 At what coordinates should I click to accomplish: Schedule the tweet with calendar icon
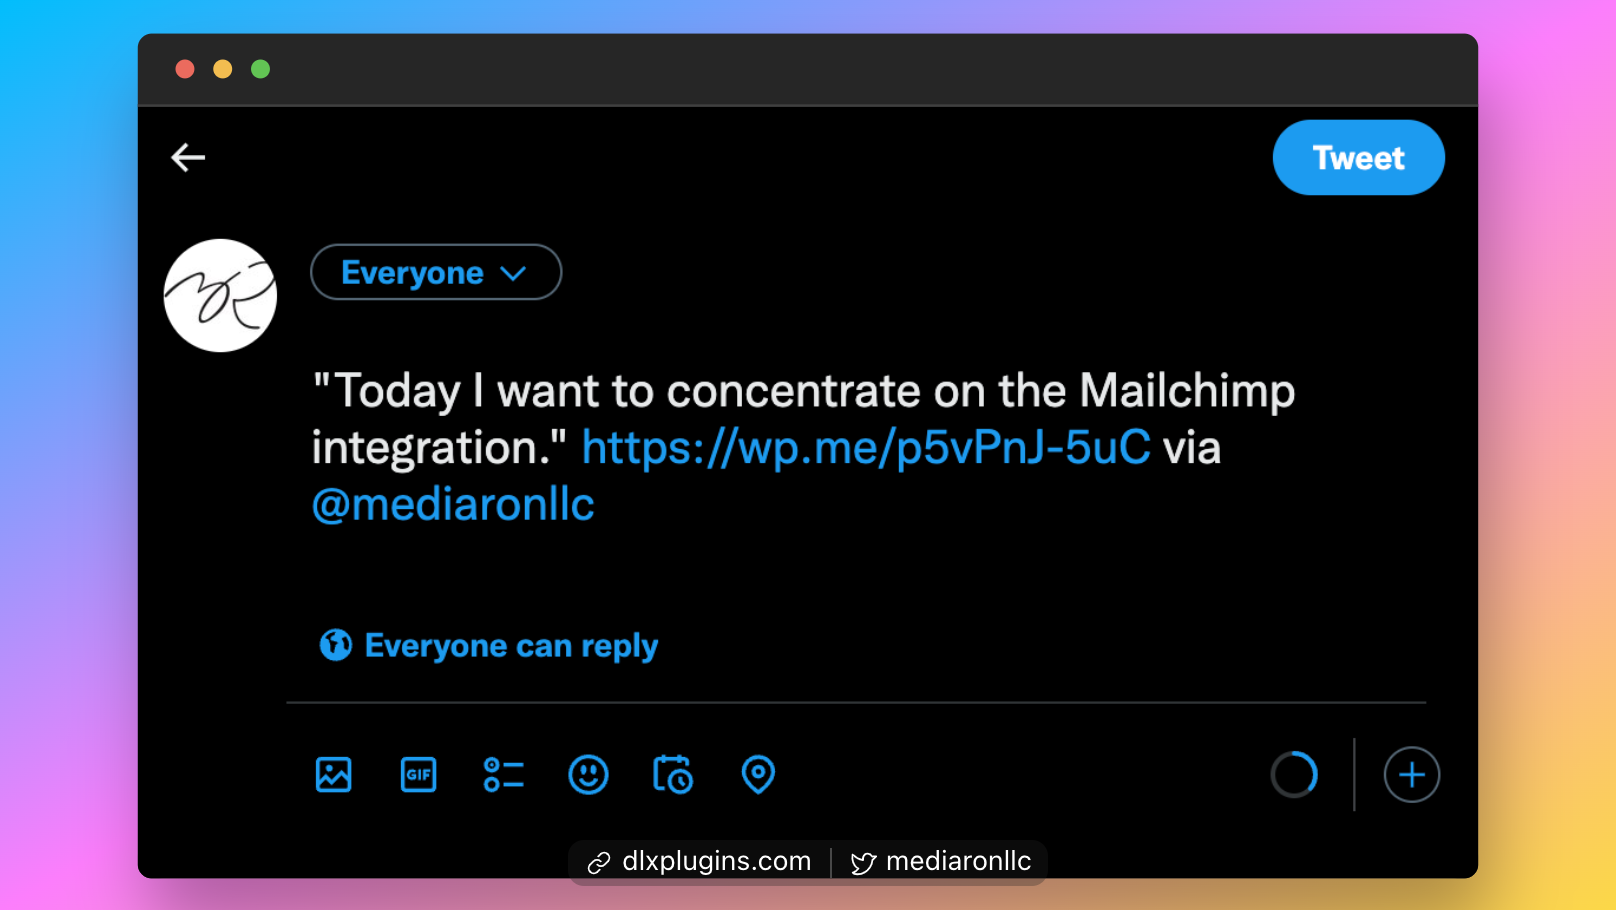673,775
